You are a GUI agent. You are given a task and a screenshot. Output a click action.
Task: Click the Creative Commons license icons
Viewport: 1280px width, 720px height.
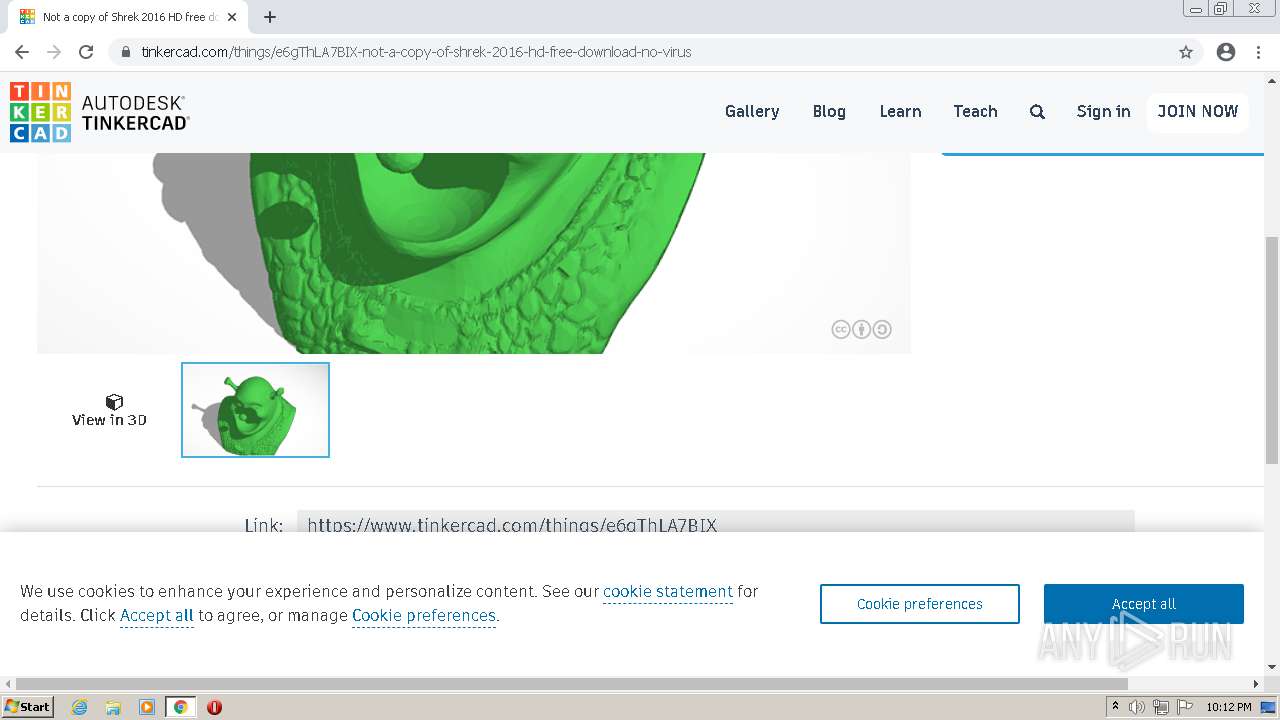tap(861, 329)
